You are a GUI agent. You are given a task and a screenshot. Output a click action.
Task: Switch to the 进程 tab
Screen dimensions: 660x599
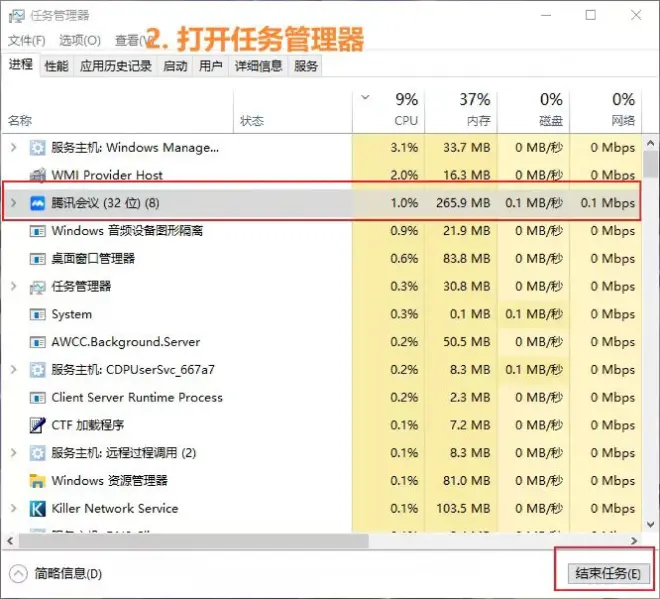click(x=21, y=64)
